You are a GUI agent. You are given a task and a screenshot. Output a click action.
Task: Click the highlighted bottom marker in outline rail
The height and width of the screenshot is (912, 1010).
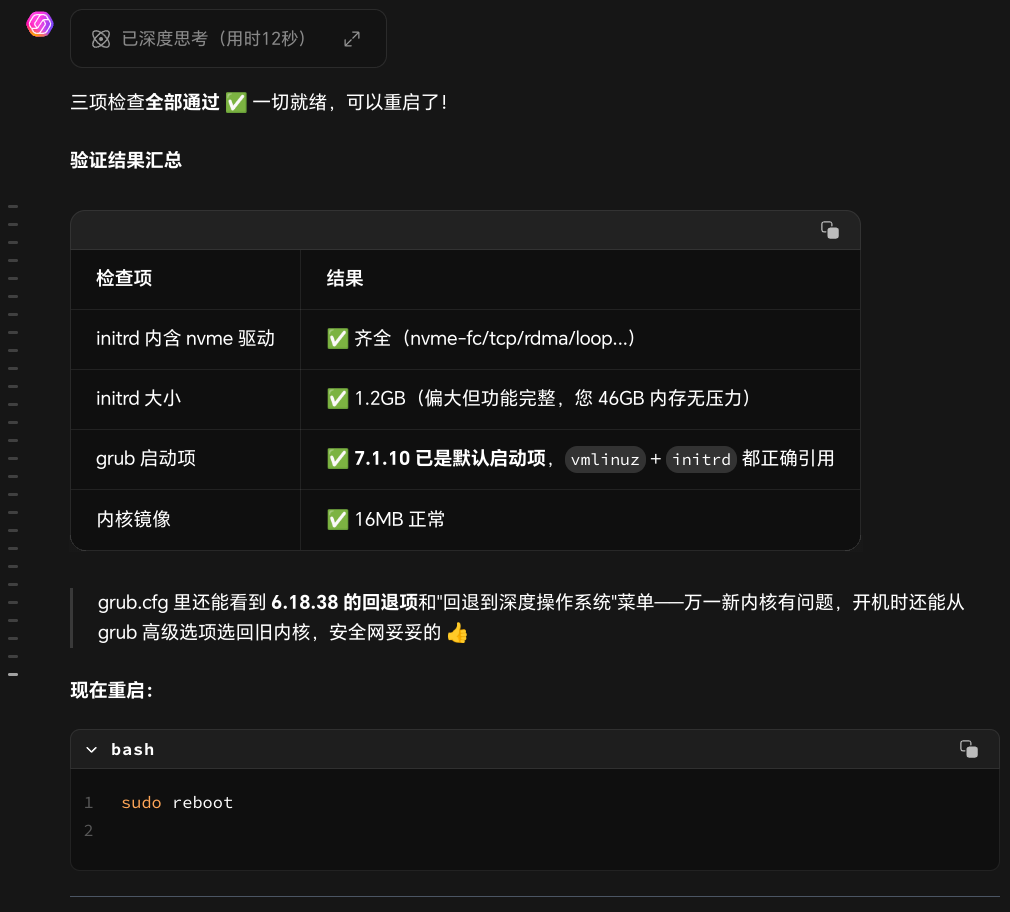13,674
